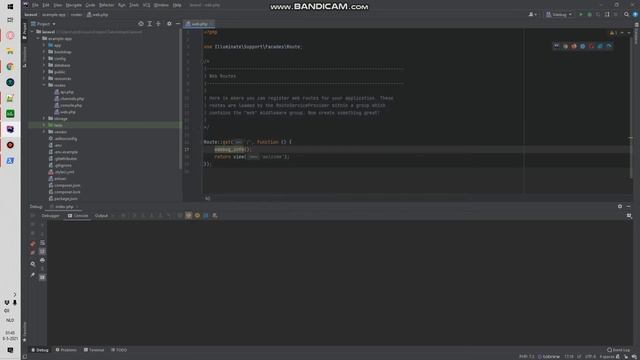
Task: Click Chrome icon in Windows taskbar
Action: click(10, 67)
